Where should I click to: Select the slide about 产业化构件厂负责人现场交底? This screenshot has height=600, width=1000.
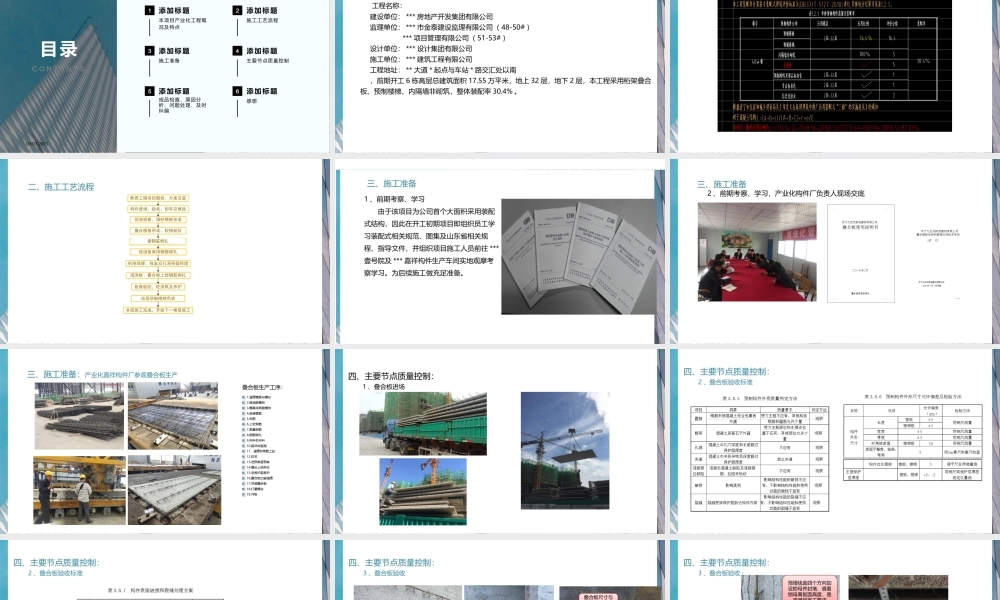pos(835,251)
